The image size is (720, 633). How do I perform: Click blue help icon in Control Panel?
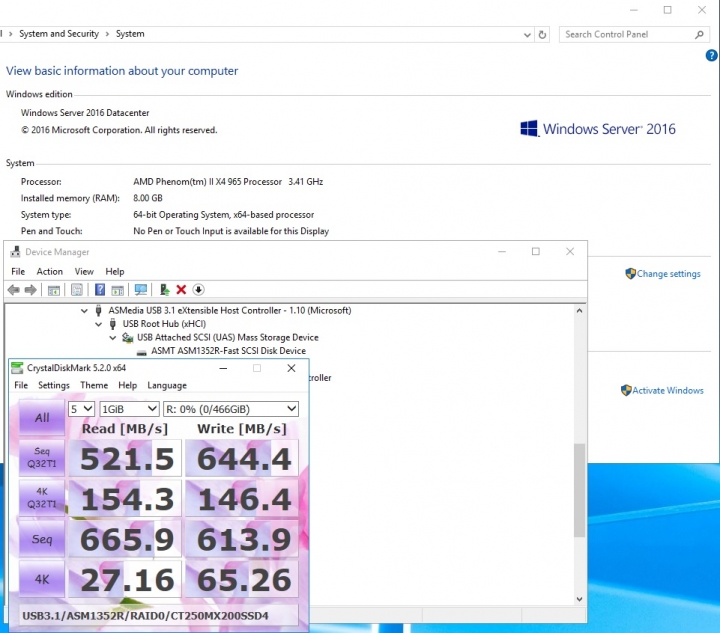(711, 56)
